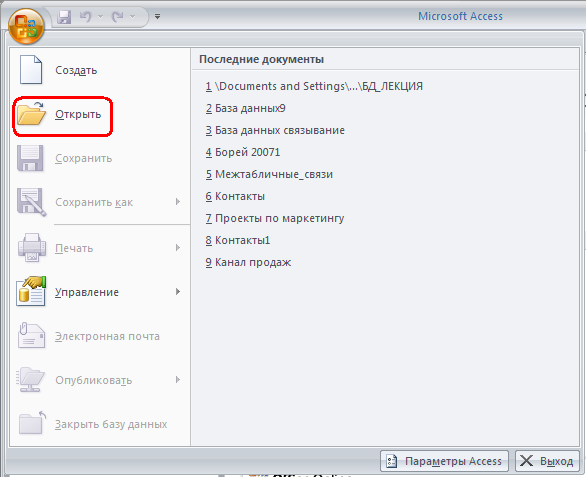586x477 pixels.
Task: Open recent document База данных9
Action: point(245,108)
